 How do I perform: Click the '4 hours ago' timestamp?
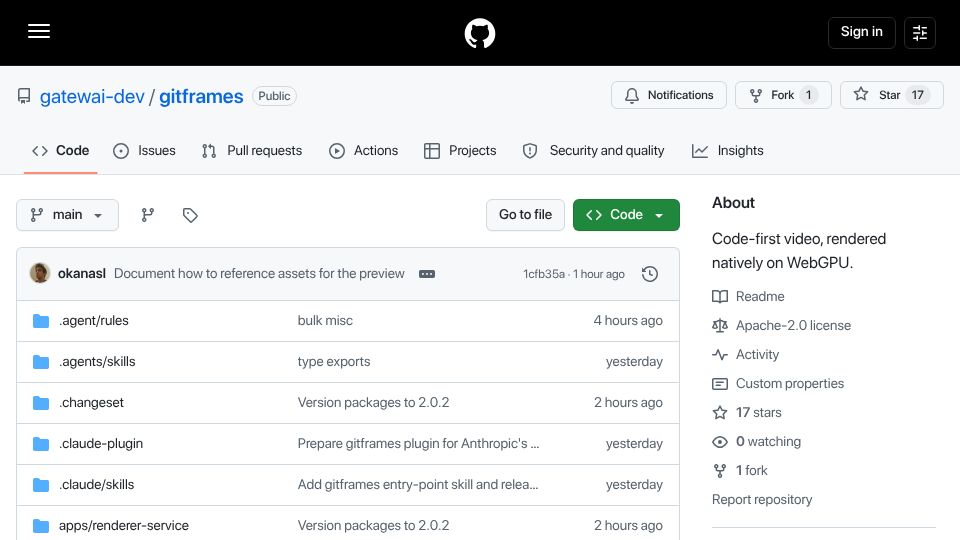point(628,321)
